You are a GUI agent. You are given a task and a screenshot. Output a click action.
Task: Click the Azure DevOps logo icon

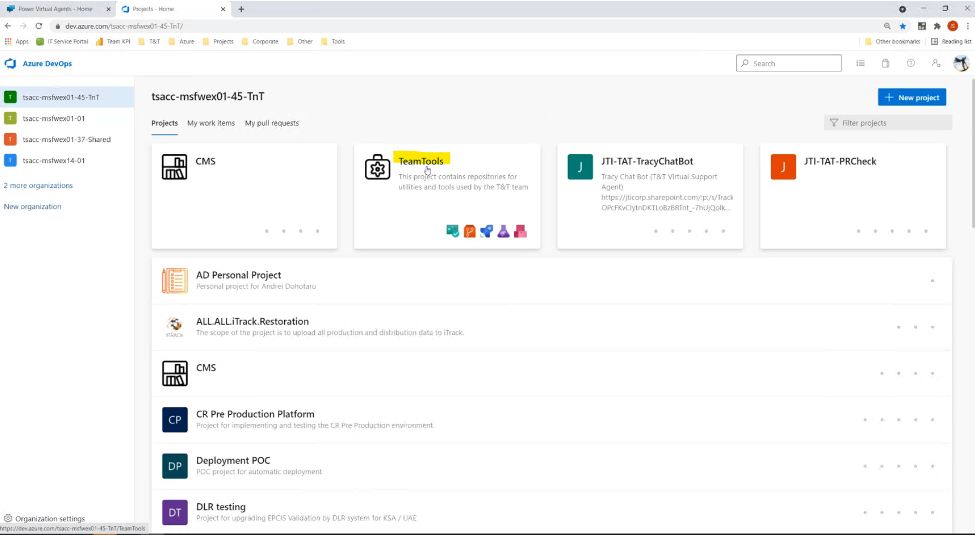[x=11, y=63]
